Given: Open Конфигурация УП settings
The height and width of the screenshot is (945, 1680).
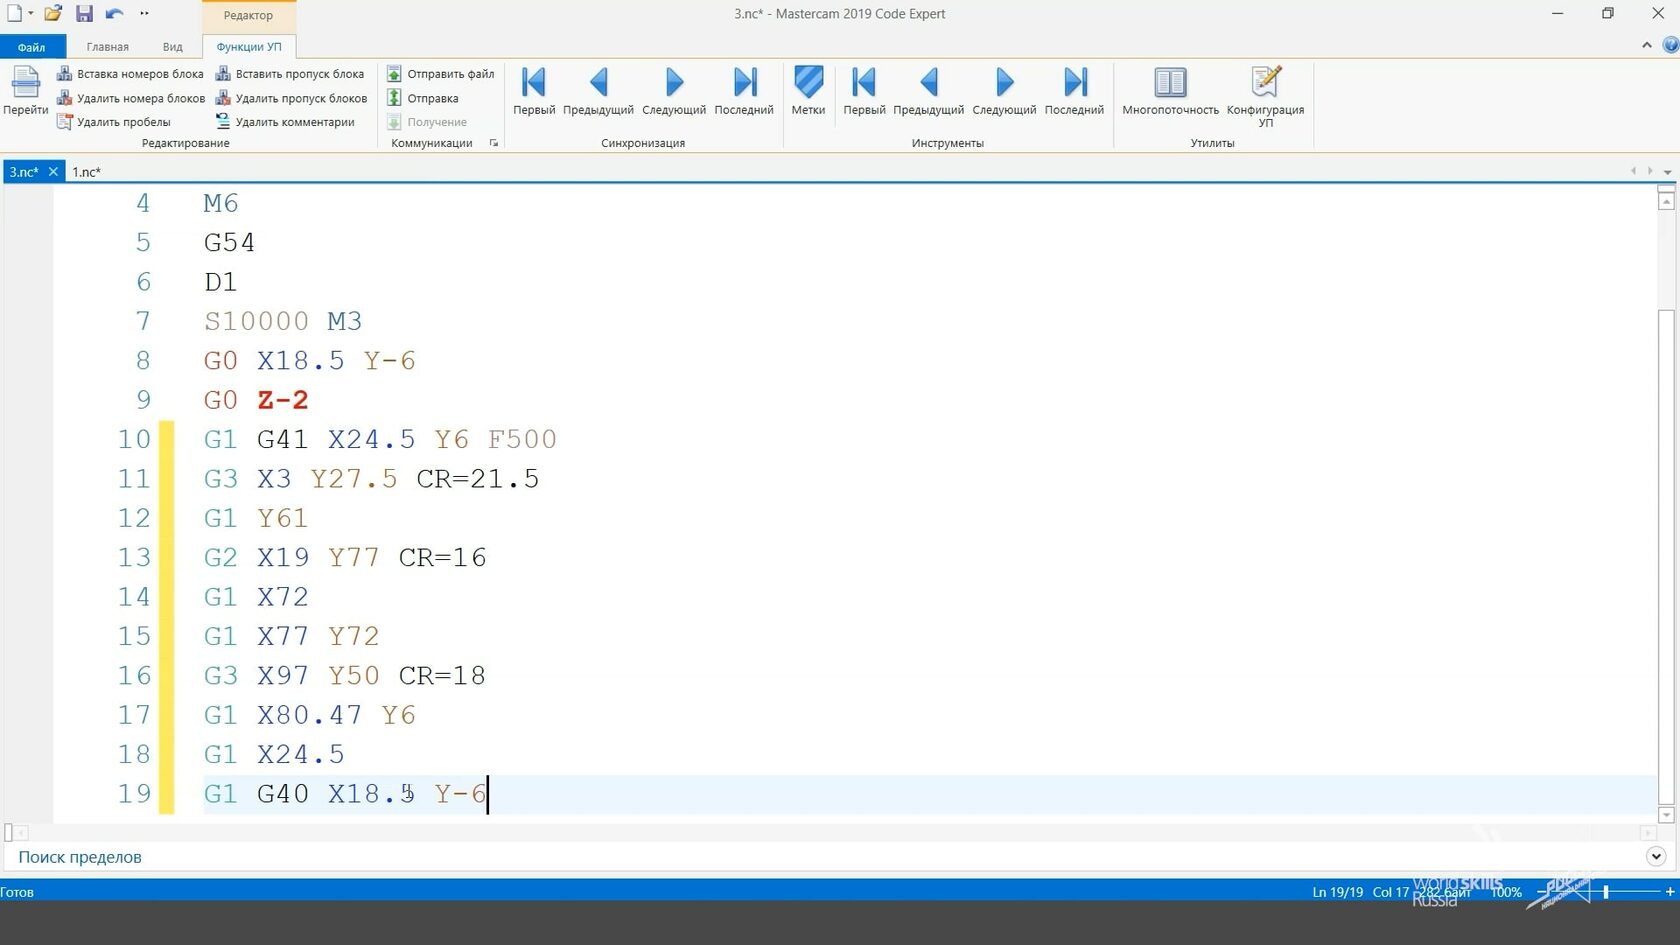Looking at the screenshot, I should 1265,96.
